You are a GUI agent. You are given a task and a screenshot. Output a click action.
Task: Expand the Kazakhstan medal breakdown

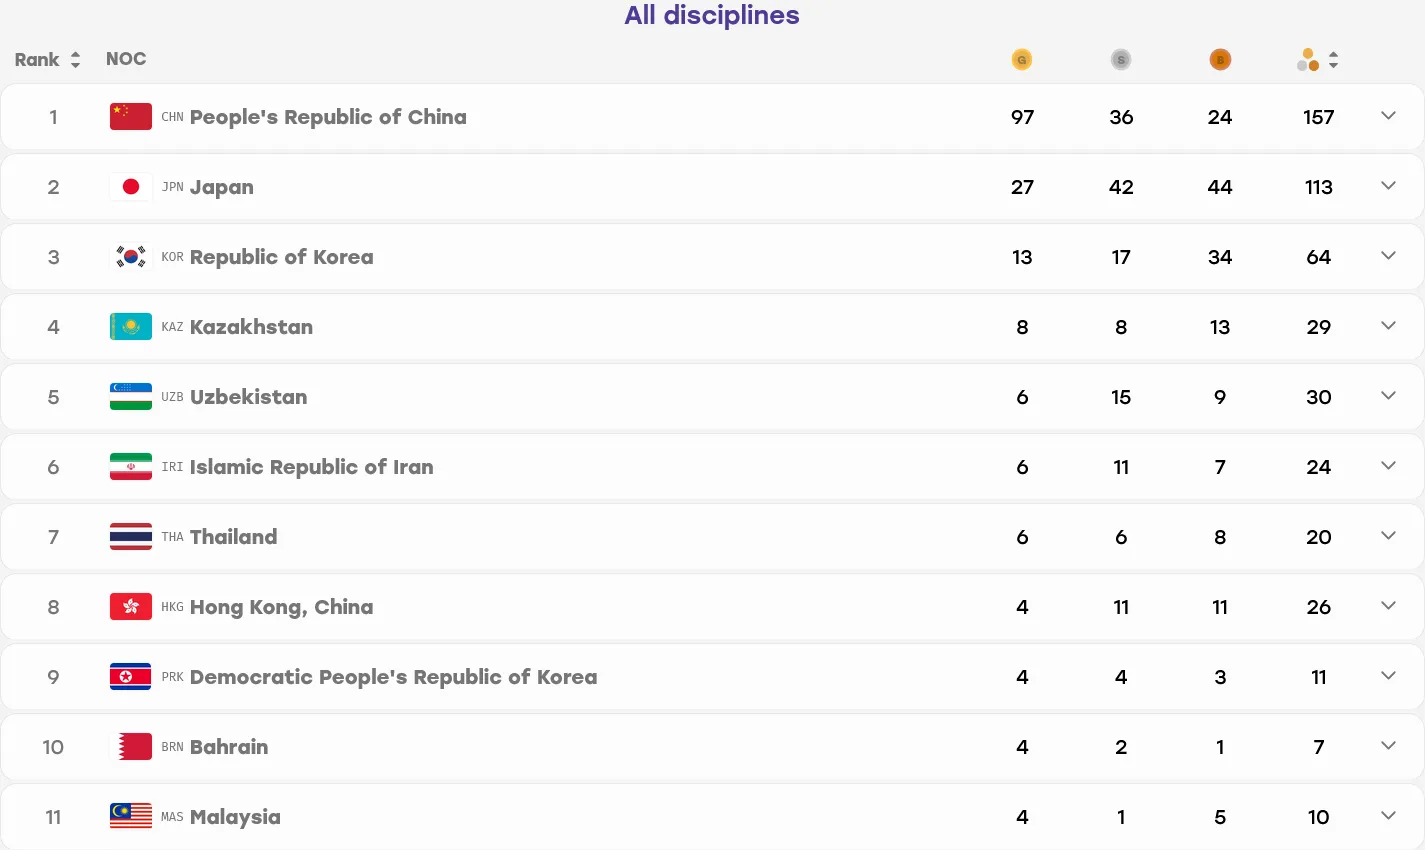click(1388, 326)
